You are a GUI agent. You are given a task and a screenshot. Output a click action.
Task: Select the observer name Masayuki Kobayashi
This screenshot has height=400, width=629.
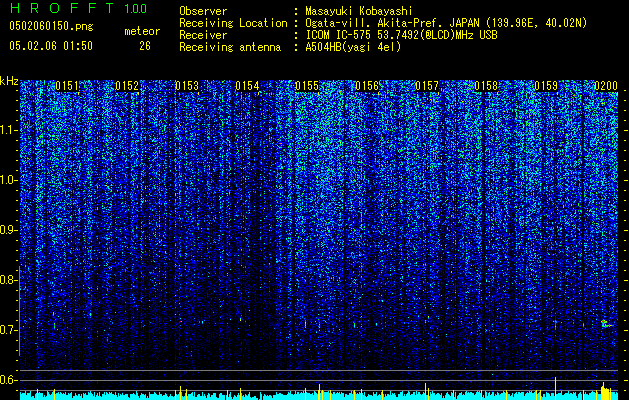tap(359, 12)
